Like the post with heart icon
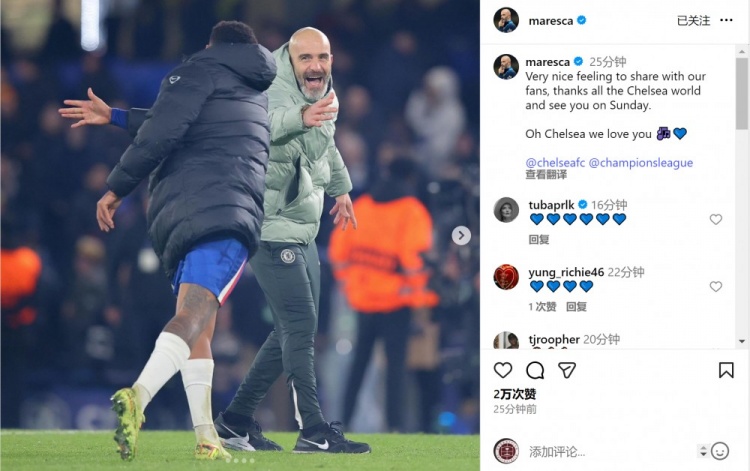 [x=503, y=370]
